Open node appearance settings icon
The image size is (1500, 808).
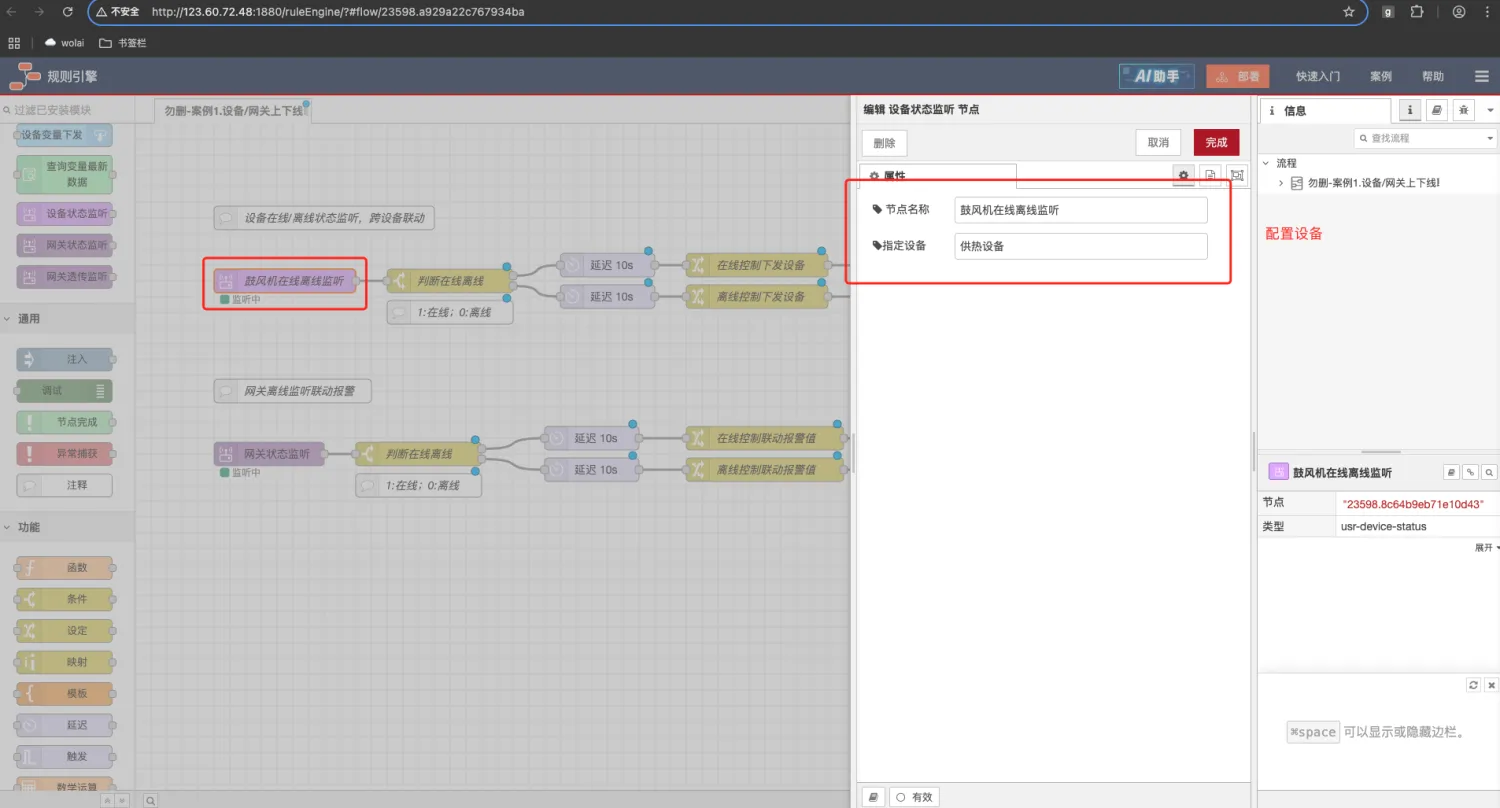pos(1237,175)
